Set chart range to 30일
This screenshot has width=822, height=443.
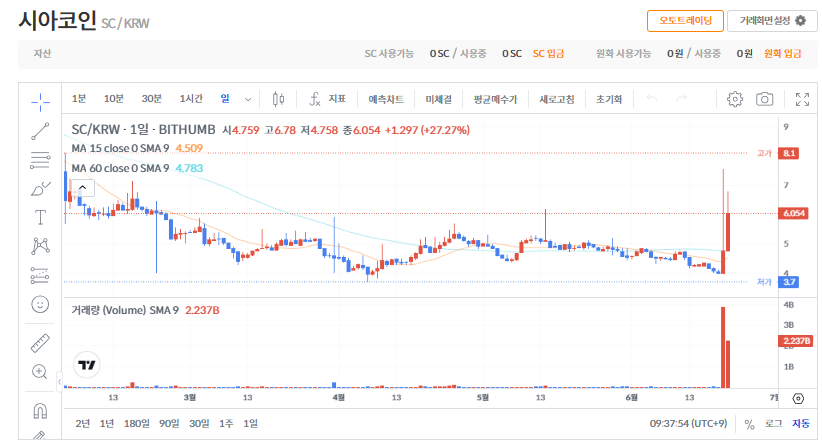199,424
